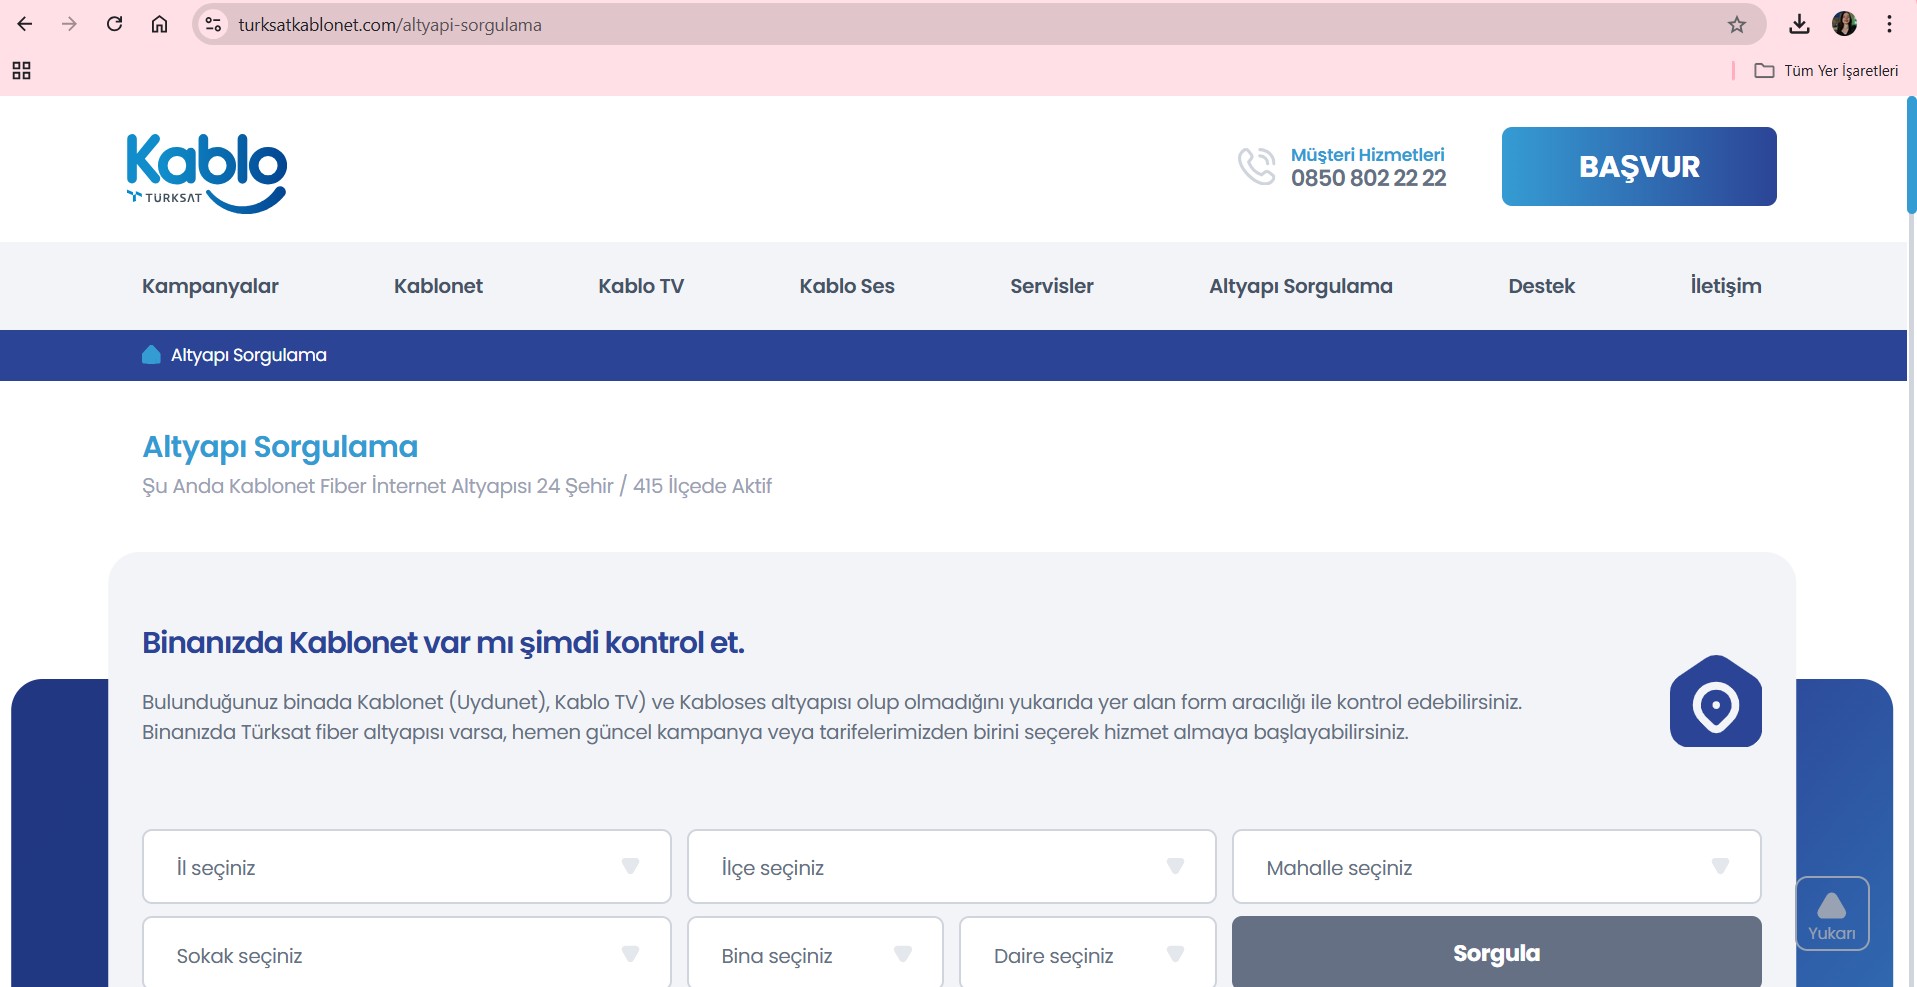Click the Müşteri Hizmetleri label

coord(1367,155)
